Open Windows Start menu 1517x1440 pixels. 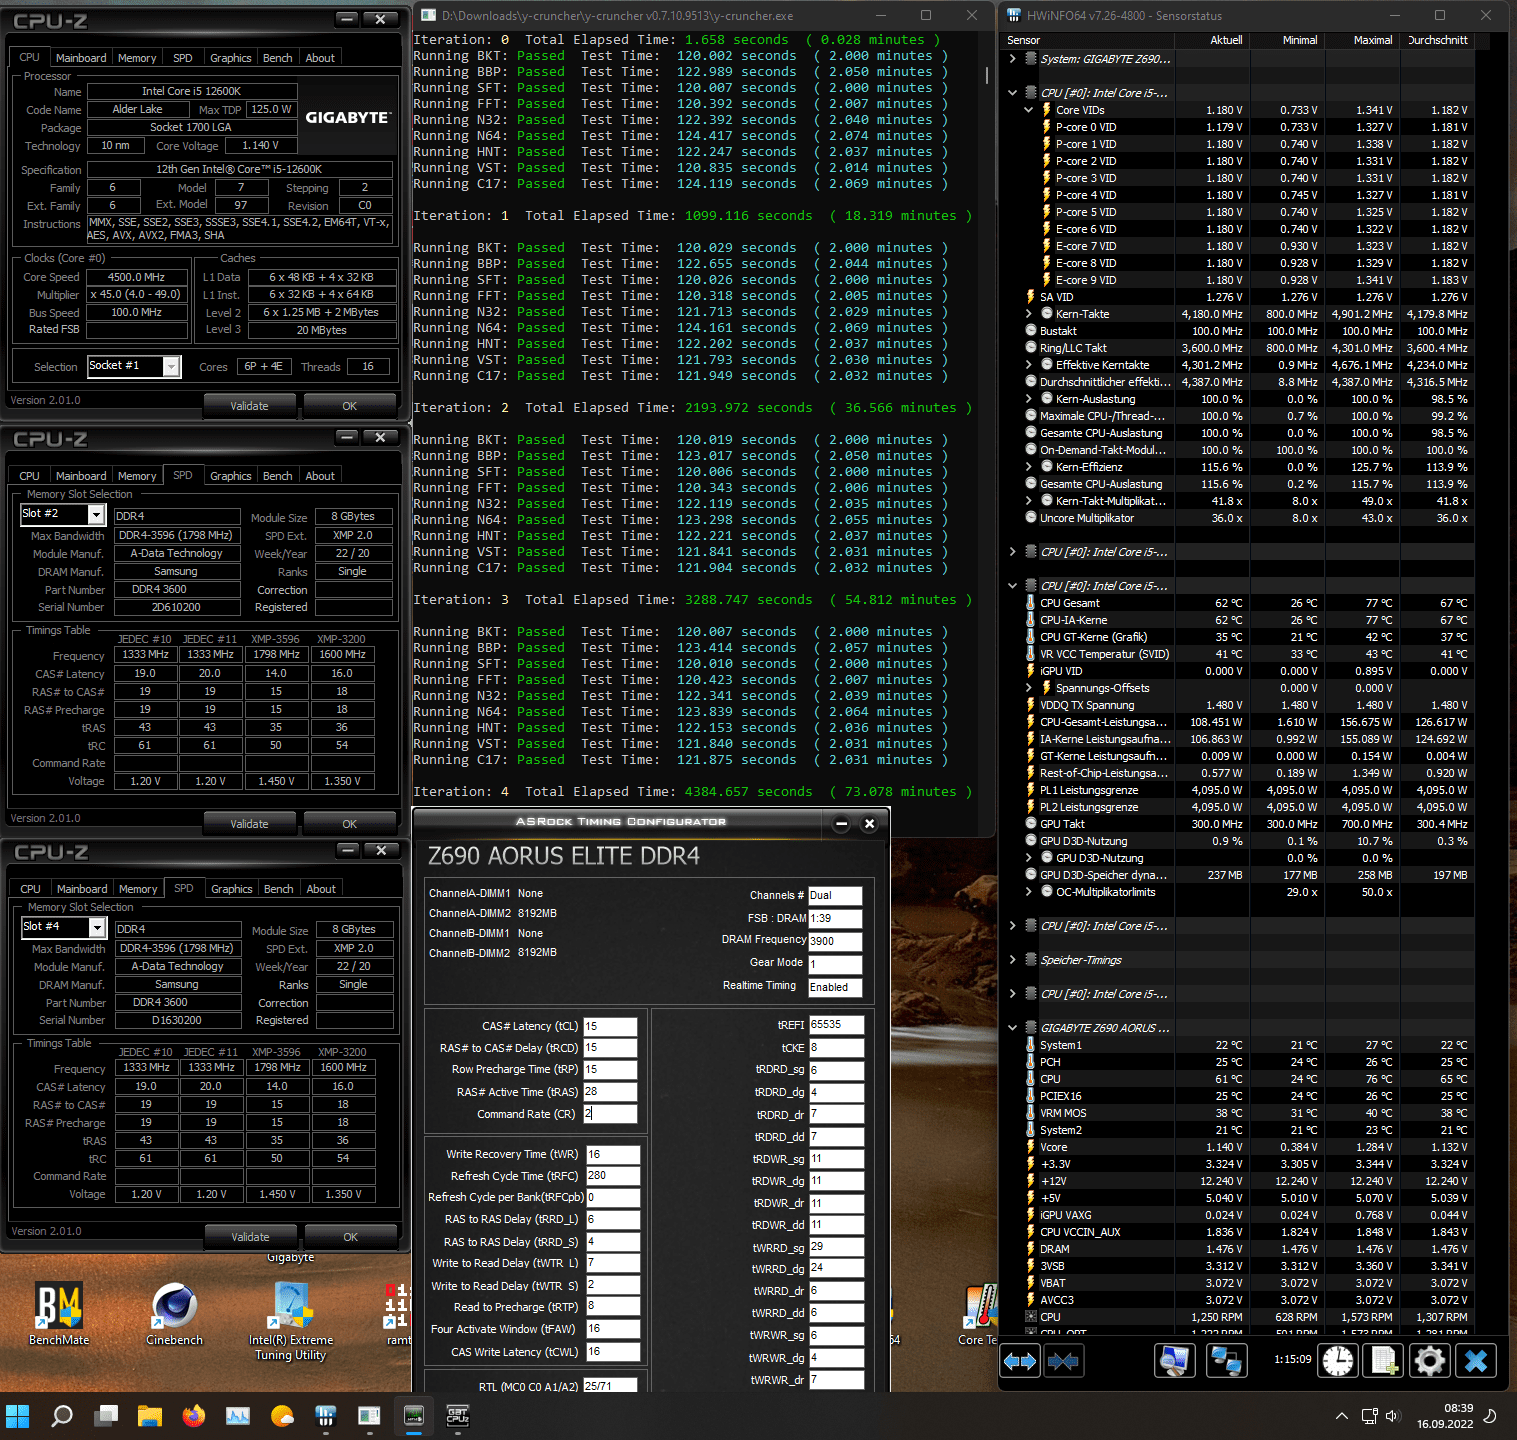click(18, 1416)
